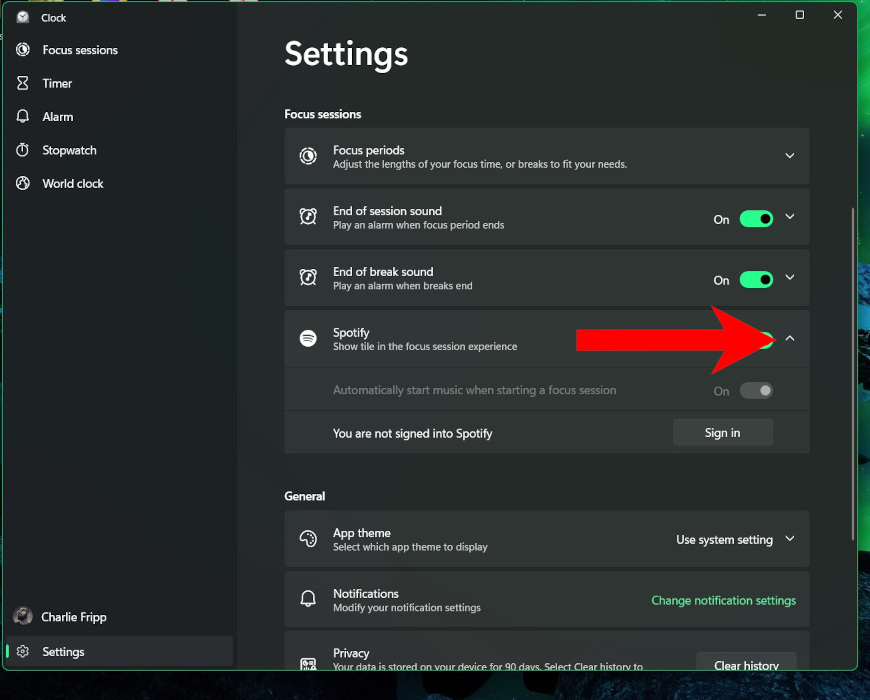
Task: Open Change notification settings
Action: point(723,600)
